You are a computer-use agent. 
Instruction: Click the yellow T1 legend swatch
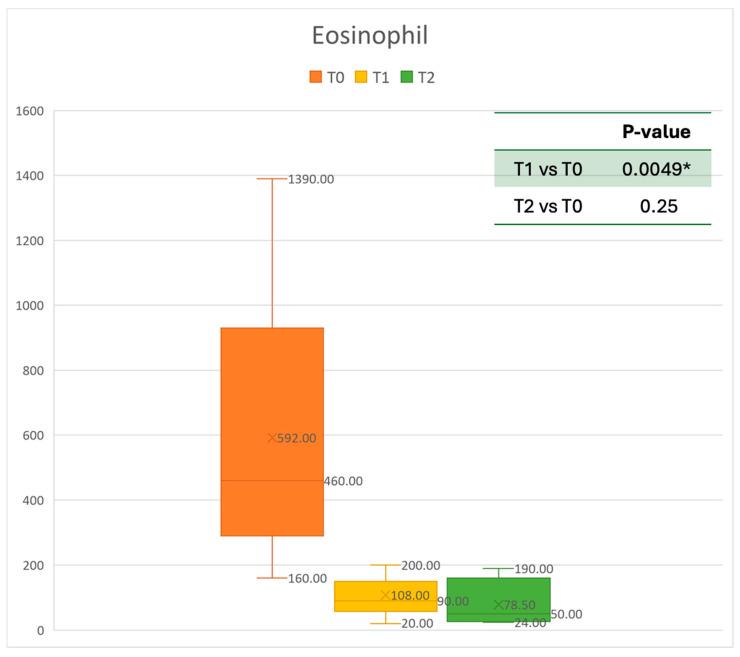click(361, 77)
